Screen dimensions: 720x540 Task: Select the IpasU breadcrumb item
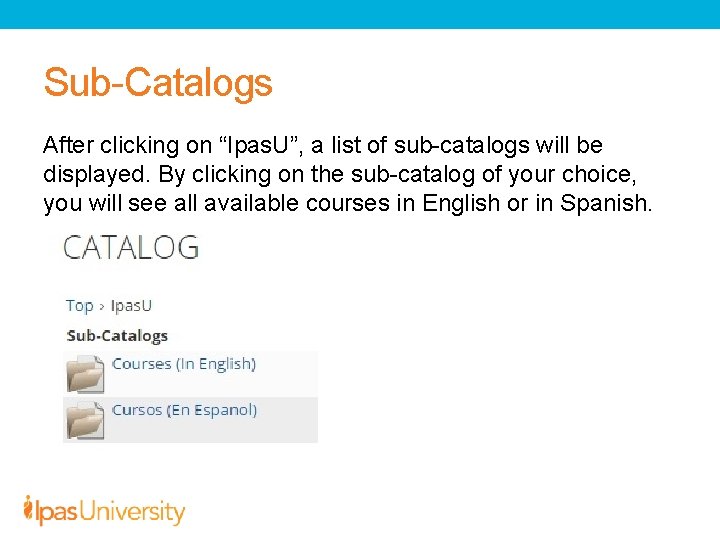point(131,305)
